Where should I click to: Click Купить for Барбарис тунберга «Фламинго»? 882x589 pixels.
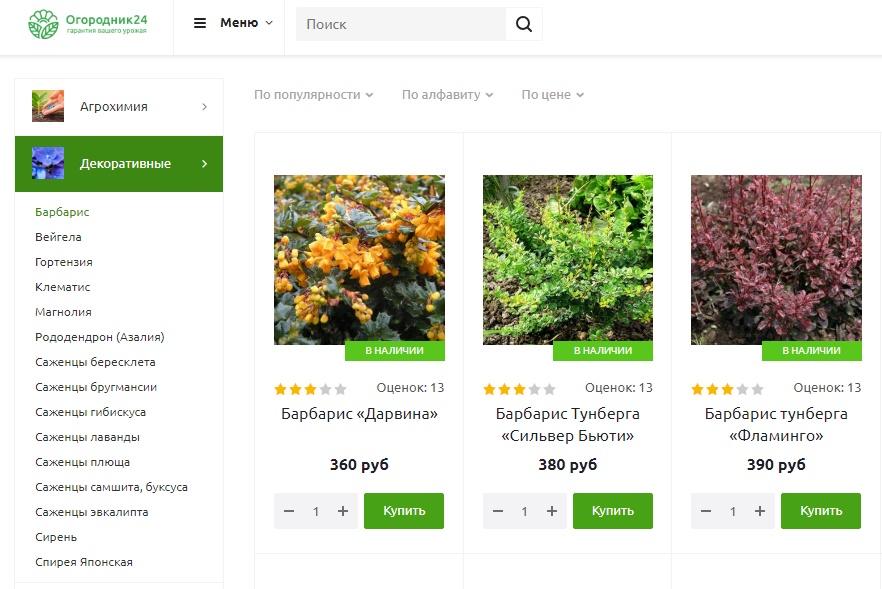point(821,511)
